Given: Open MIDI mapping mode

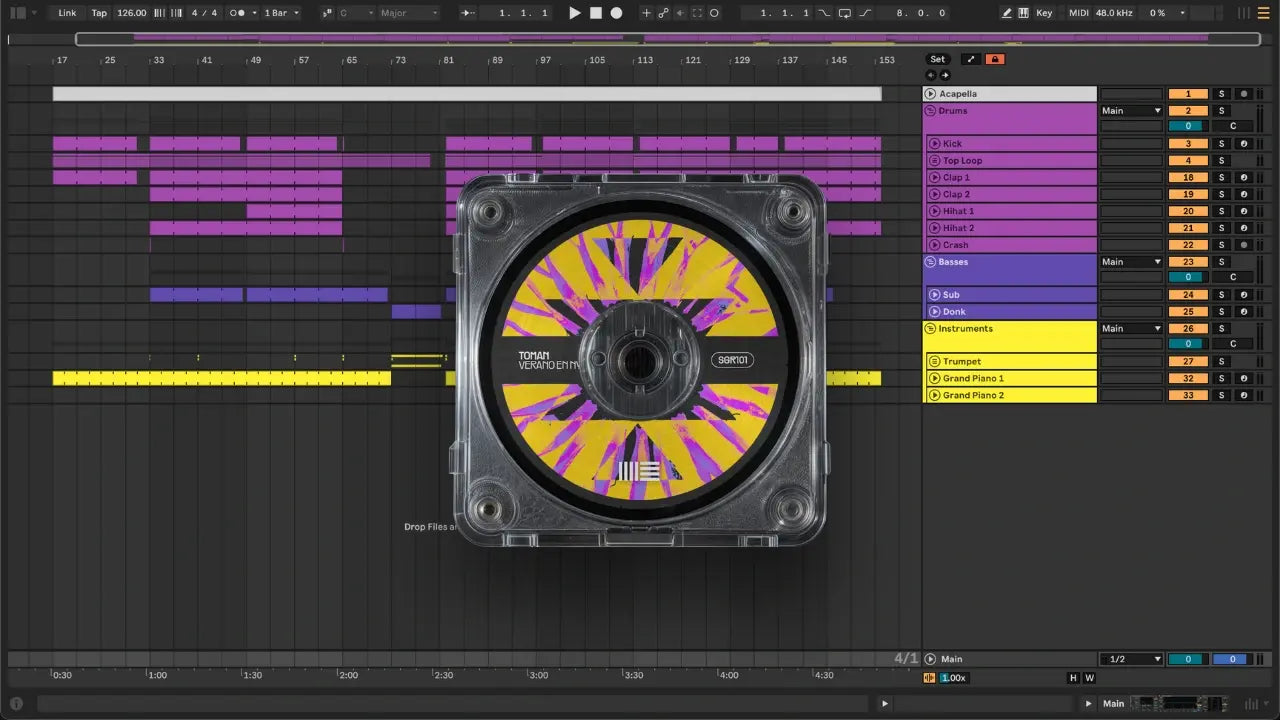Looking at the screenshot, I should [1078, 13].
